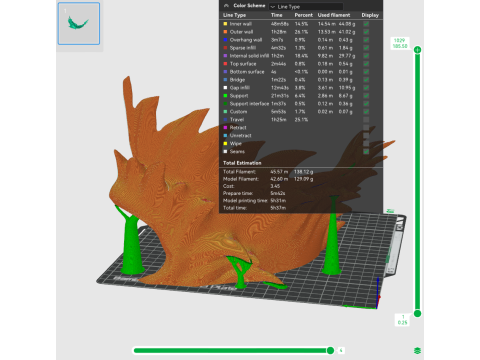Click the yellow Inner wall color swatch
The width and height of the screenshot is (480, 360).
coord(225,24)
